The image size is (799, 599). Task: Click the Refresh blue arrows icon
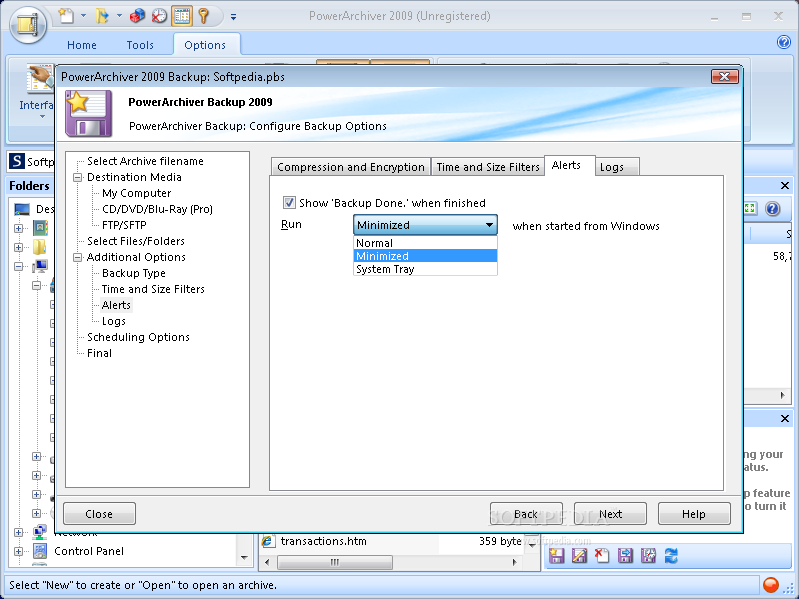coord(671,555)
